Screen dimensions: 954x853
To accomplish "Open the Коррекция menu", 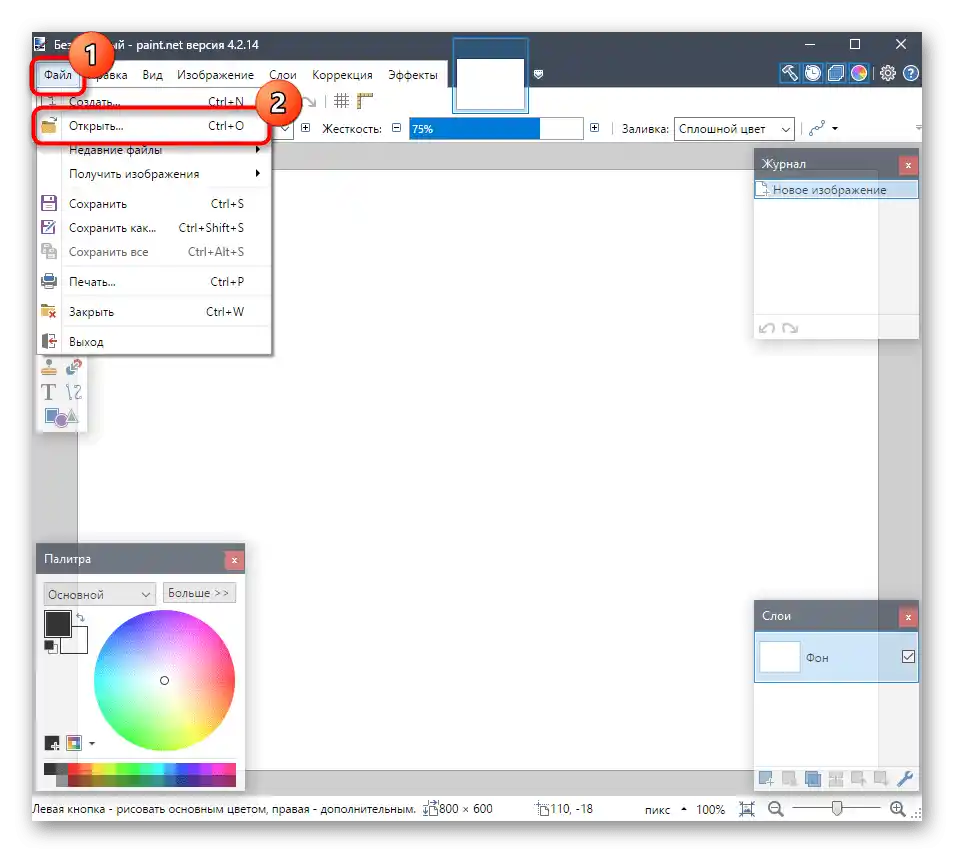I will pos(342,75).
